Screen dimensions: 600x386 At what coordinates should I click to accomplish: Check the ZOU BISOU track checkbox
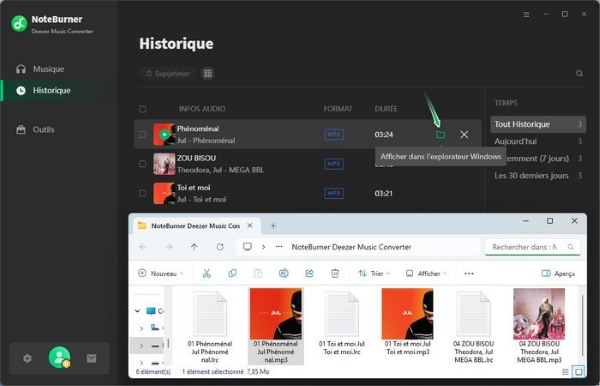click(142, 164)
